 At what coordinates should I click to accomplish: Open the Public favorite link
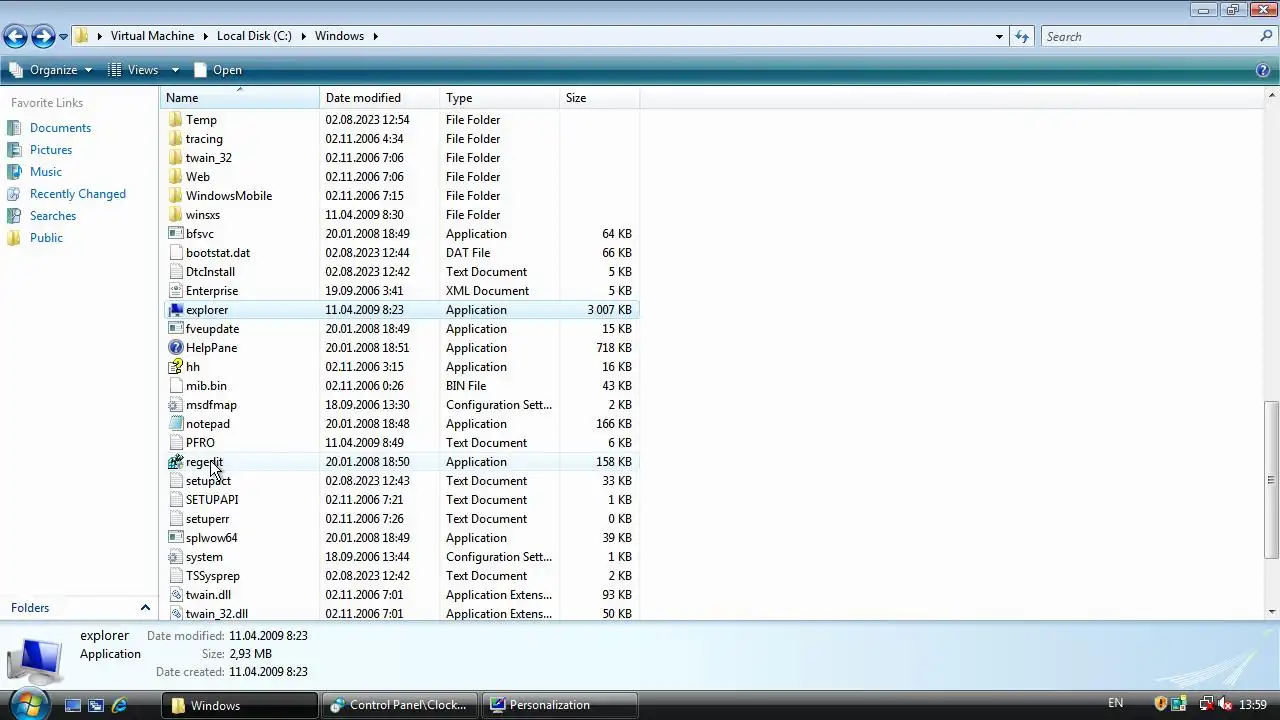46,238
